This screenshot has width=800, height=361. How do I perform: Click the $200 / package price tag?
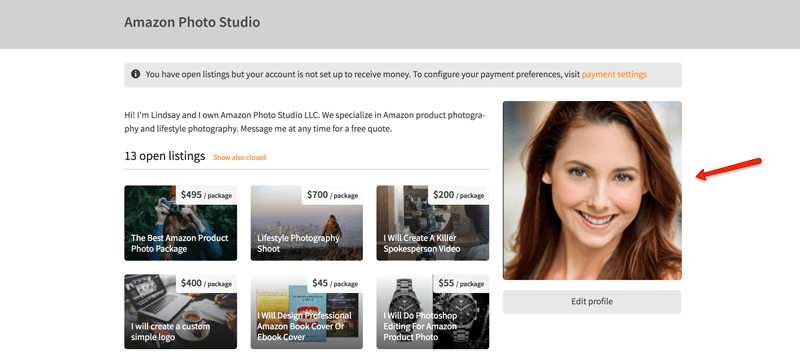[x=458, y=195]
